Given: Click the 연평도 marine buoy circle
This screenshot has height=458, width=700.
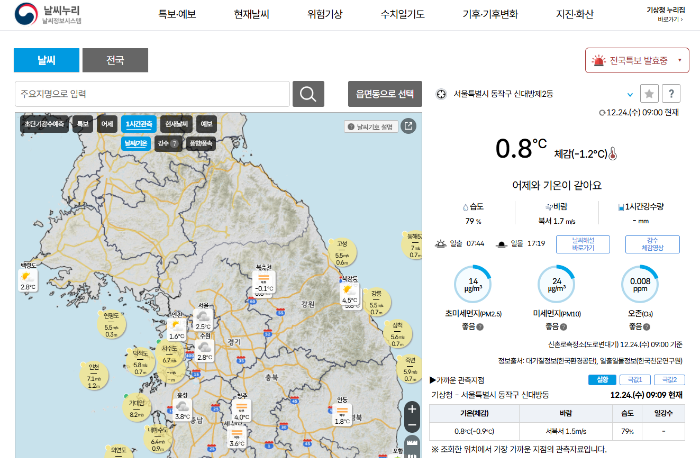Looking at the screenshot, I should point(111,325).
